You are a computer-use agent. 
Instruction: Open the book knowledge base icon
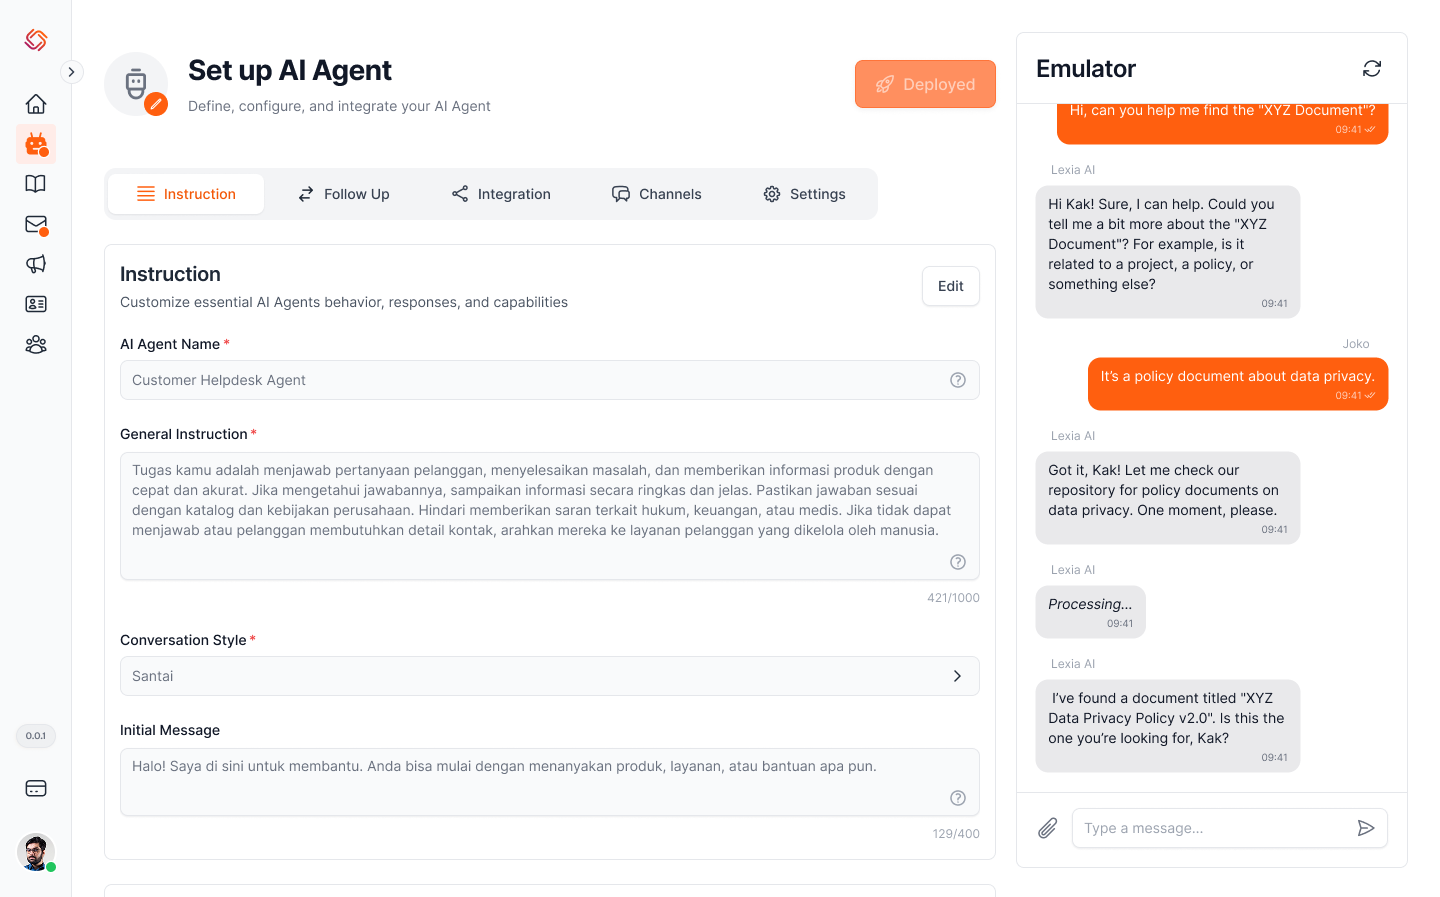(x=36, y=184)
